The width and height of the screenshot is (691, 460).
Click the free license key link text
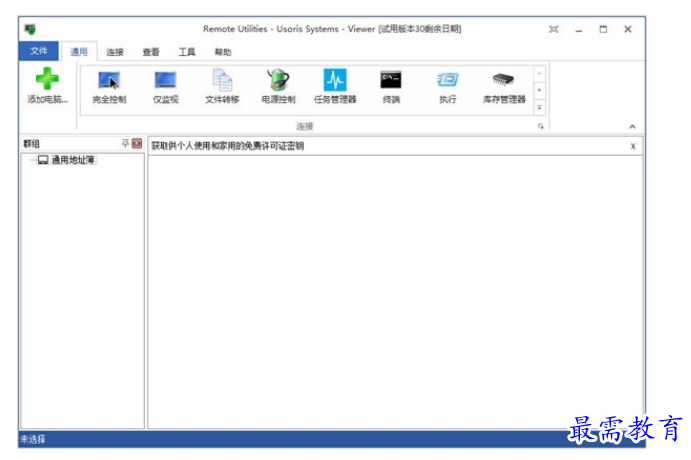[227, 146]
